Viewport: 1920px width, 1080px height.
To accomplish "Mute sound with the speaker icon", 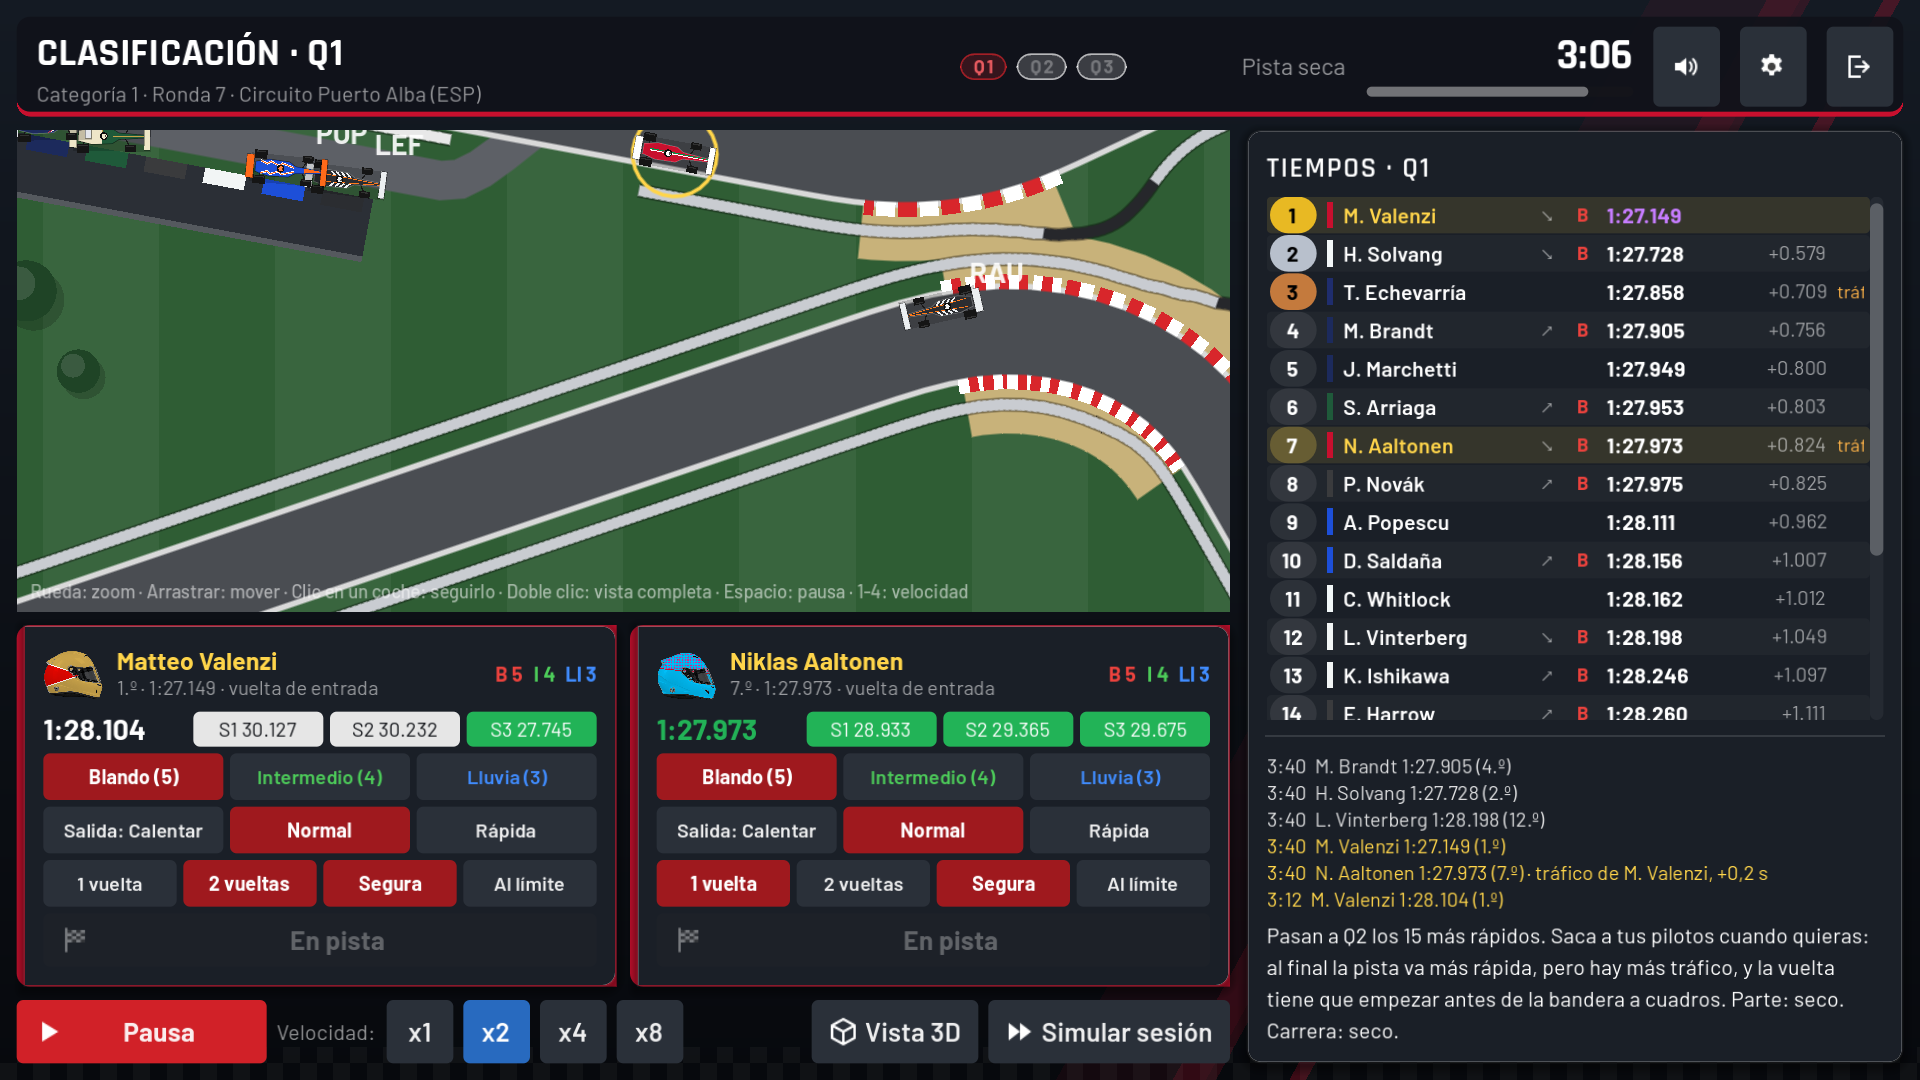I will [1686, 66].
